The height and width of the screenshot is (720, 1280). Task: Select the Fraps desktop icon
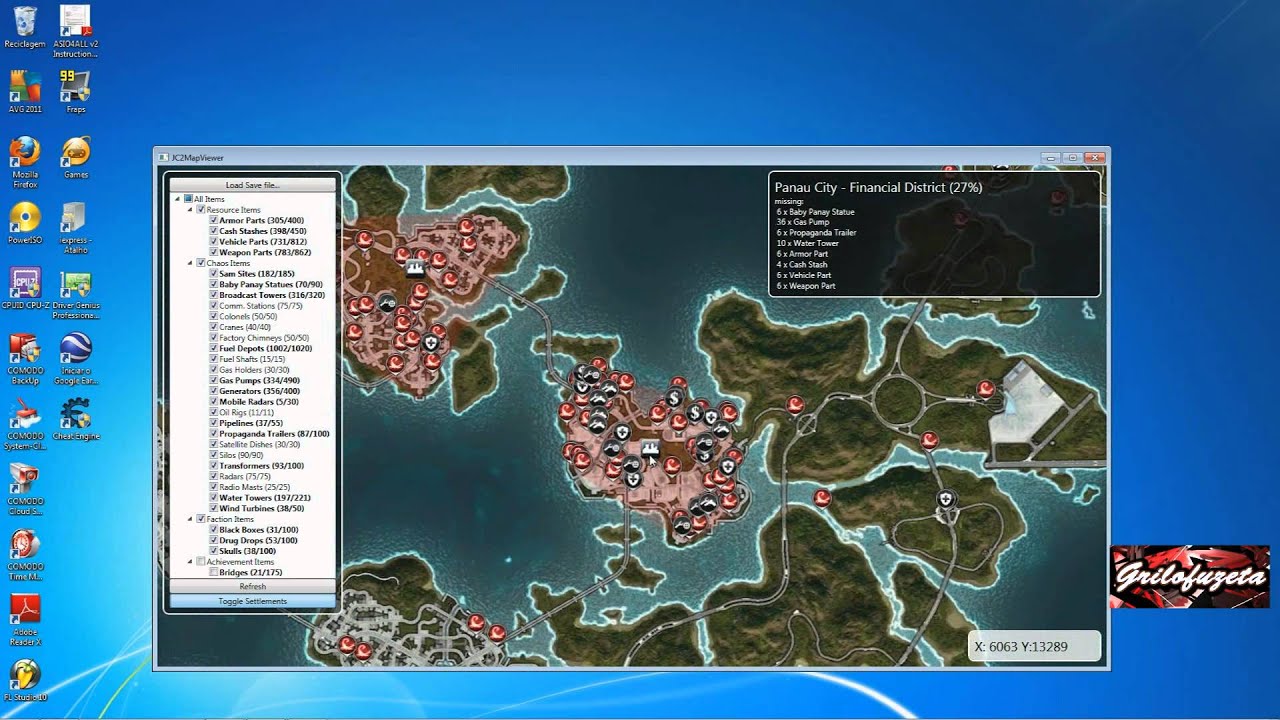[x=76, y=92]
